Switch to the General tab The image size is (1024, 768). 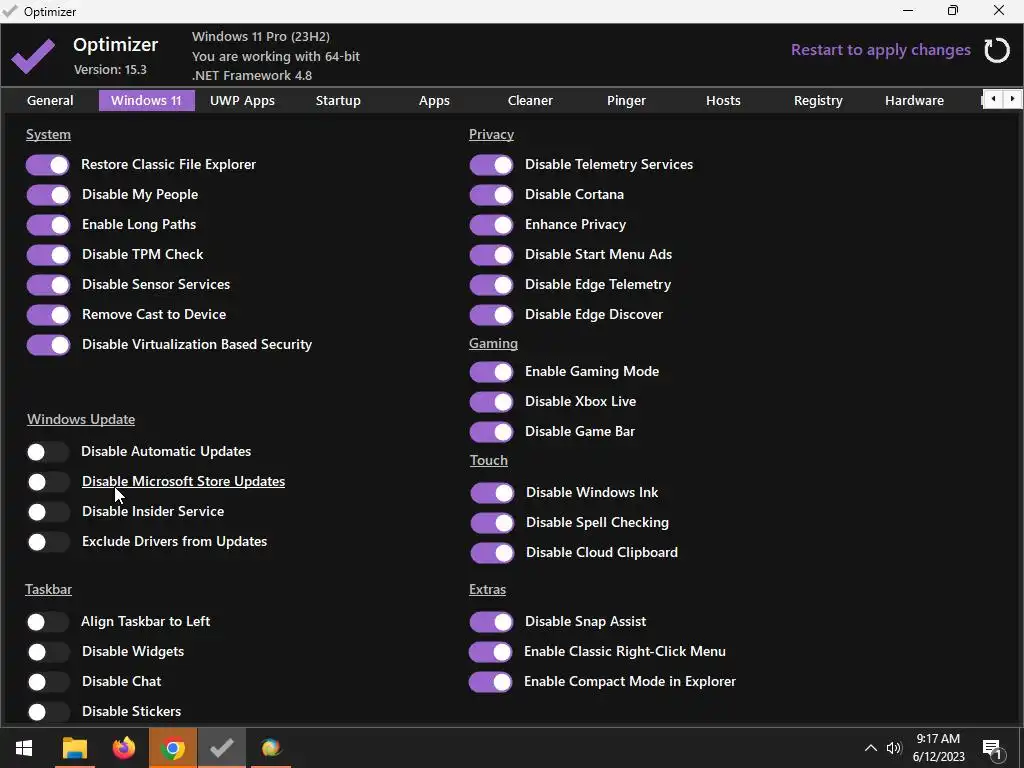pos(50,101)
